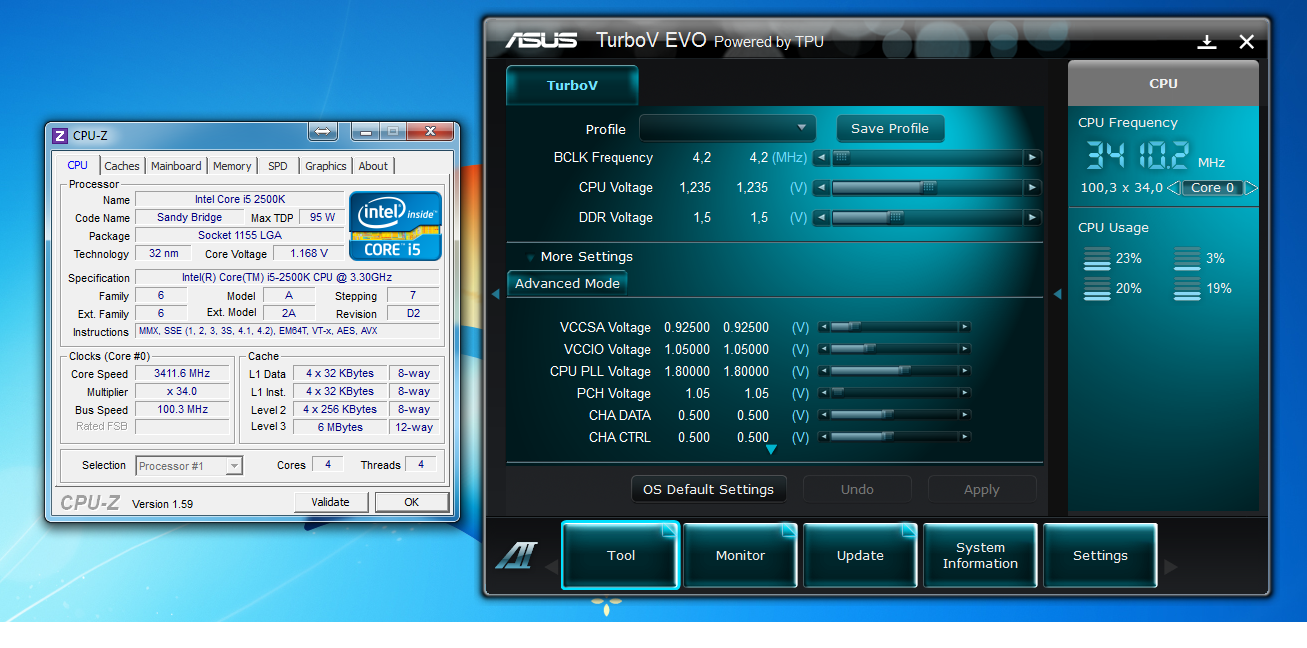Click the right arrow of CHA DATA slider
Image resolution: width=1307 pixels, height=648 pixels.
(x=965, y=415)
